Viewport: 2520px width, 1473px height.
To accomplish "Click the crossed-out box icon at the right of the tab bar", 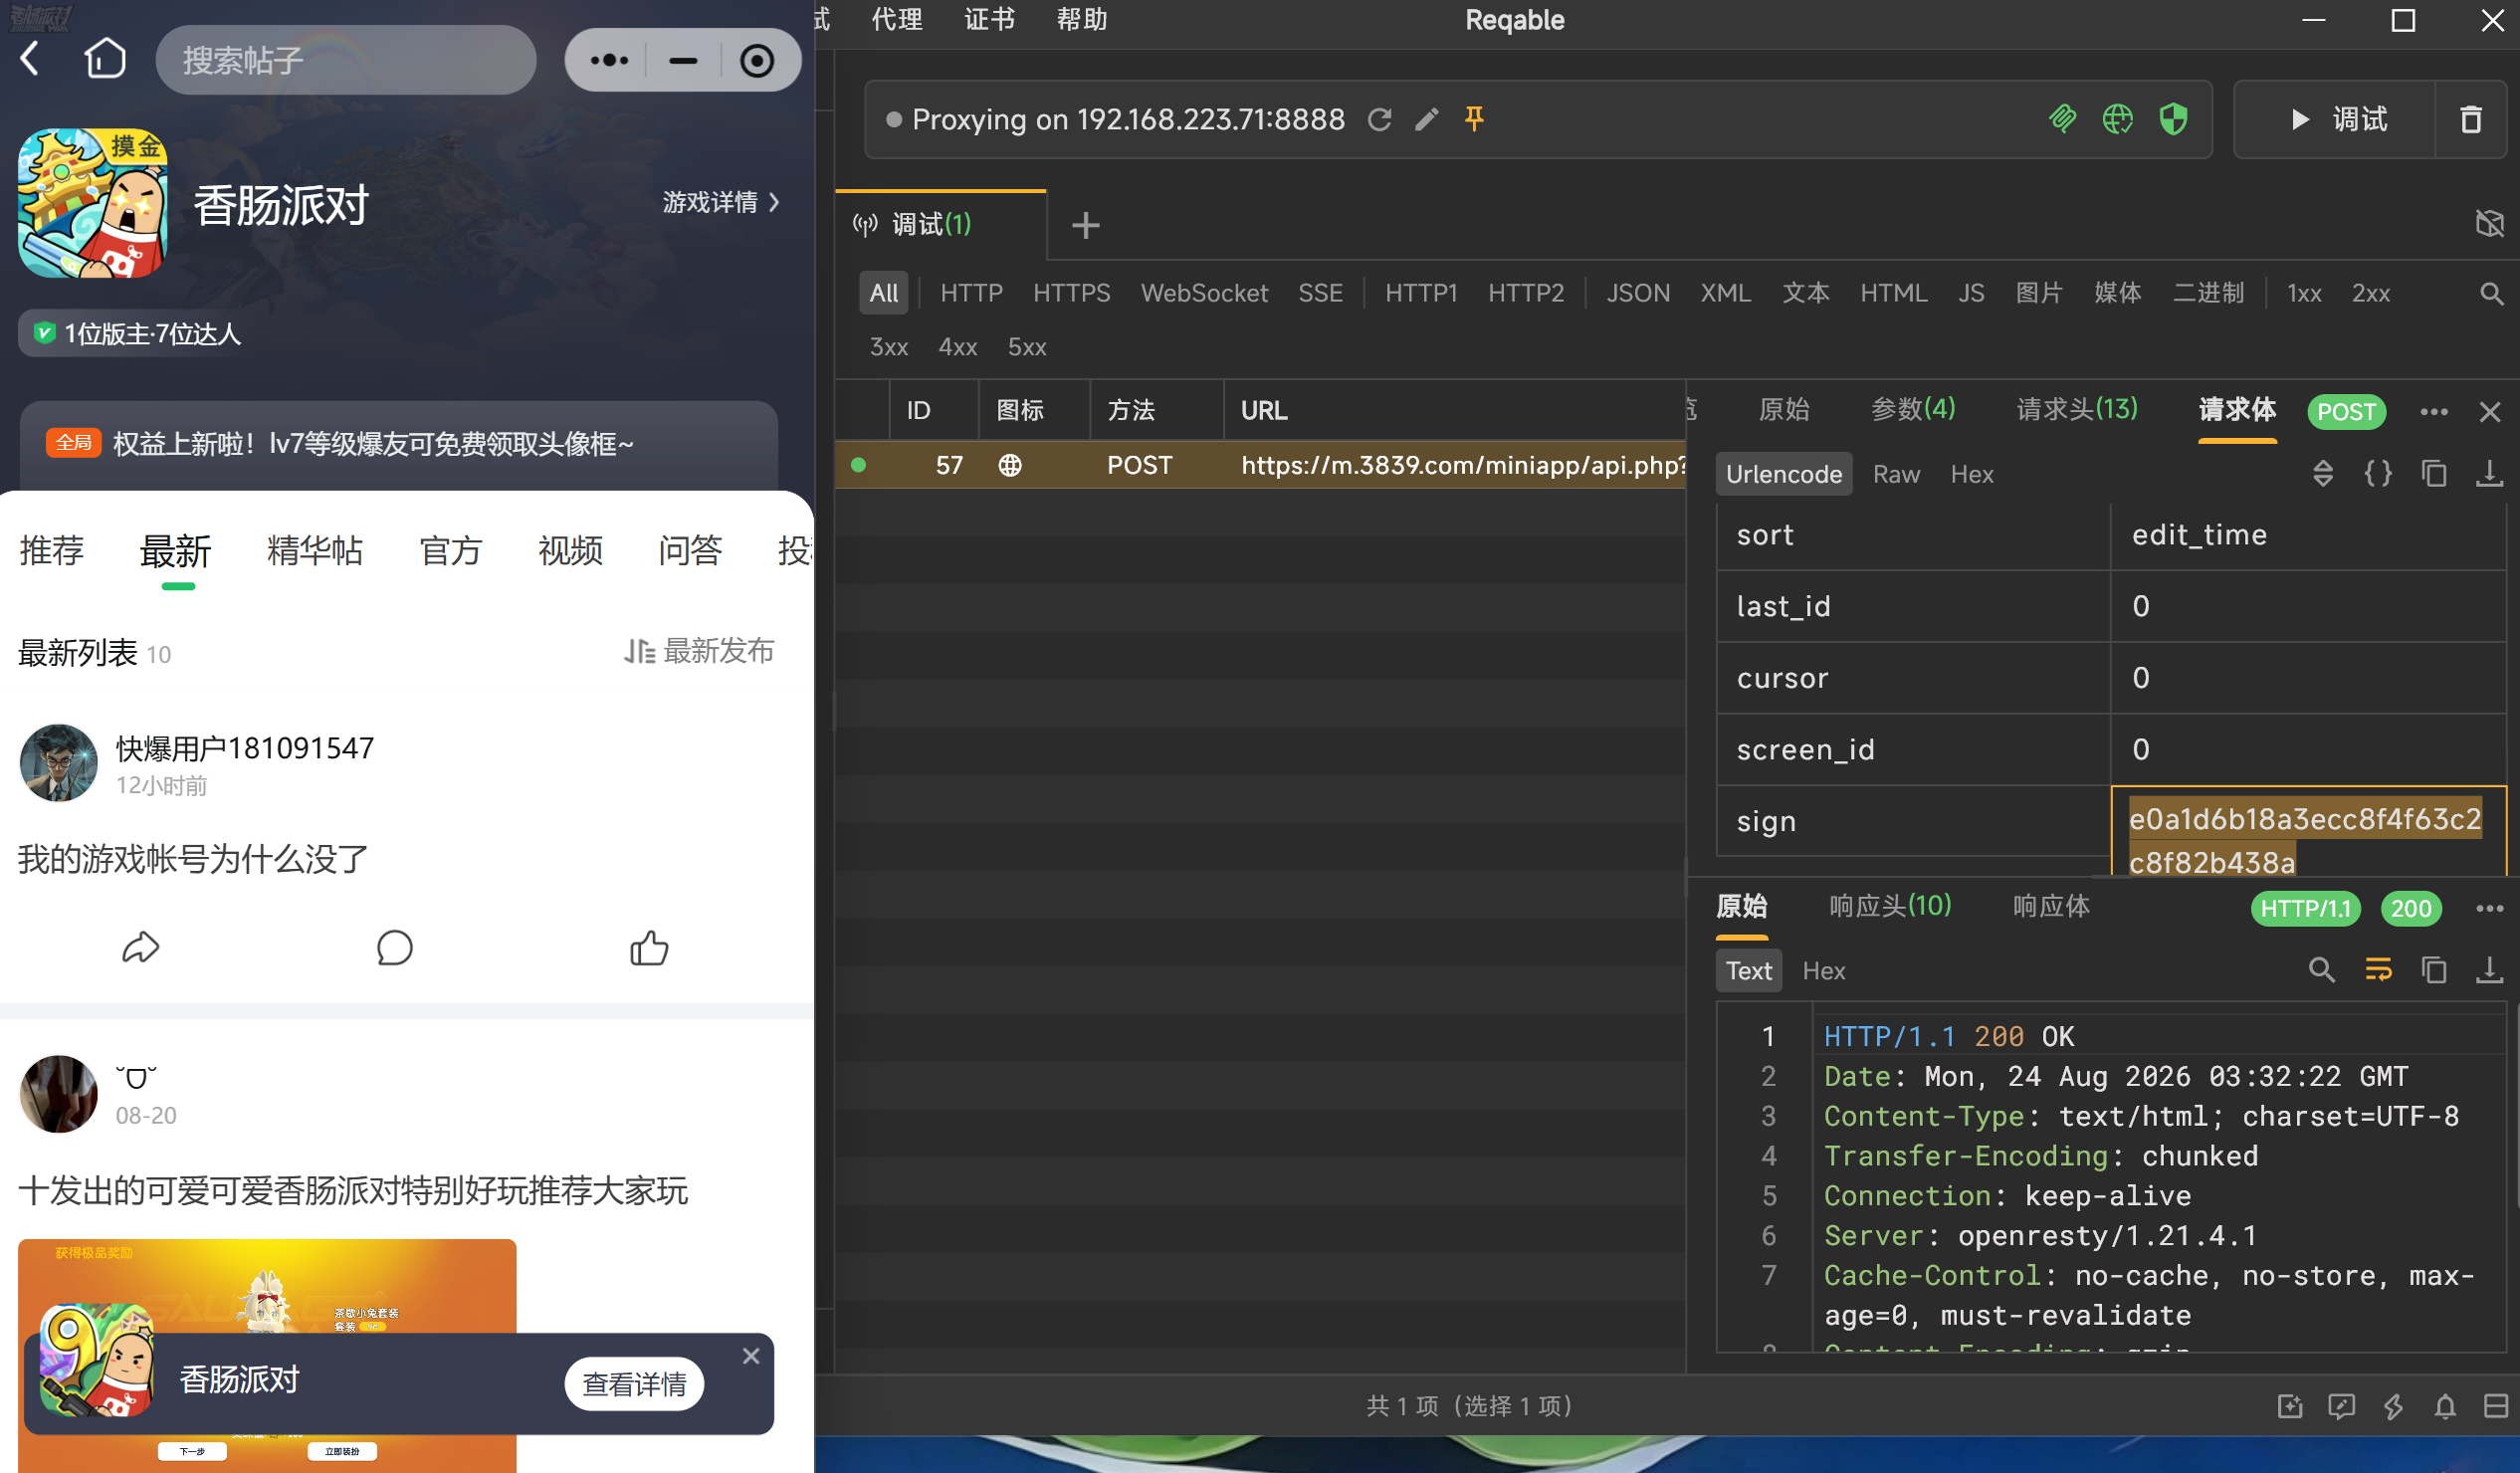I will 2489,224.
